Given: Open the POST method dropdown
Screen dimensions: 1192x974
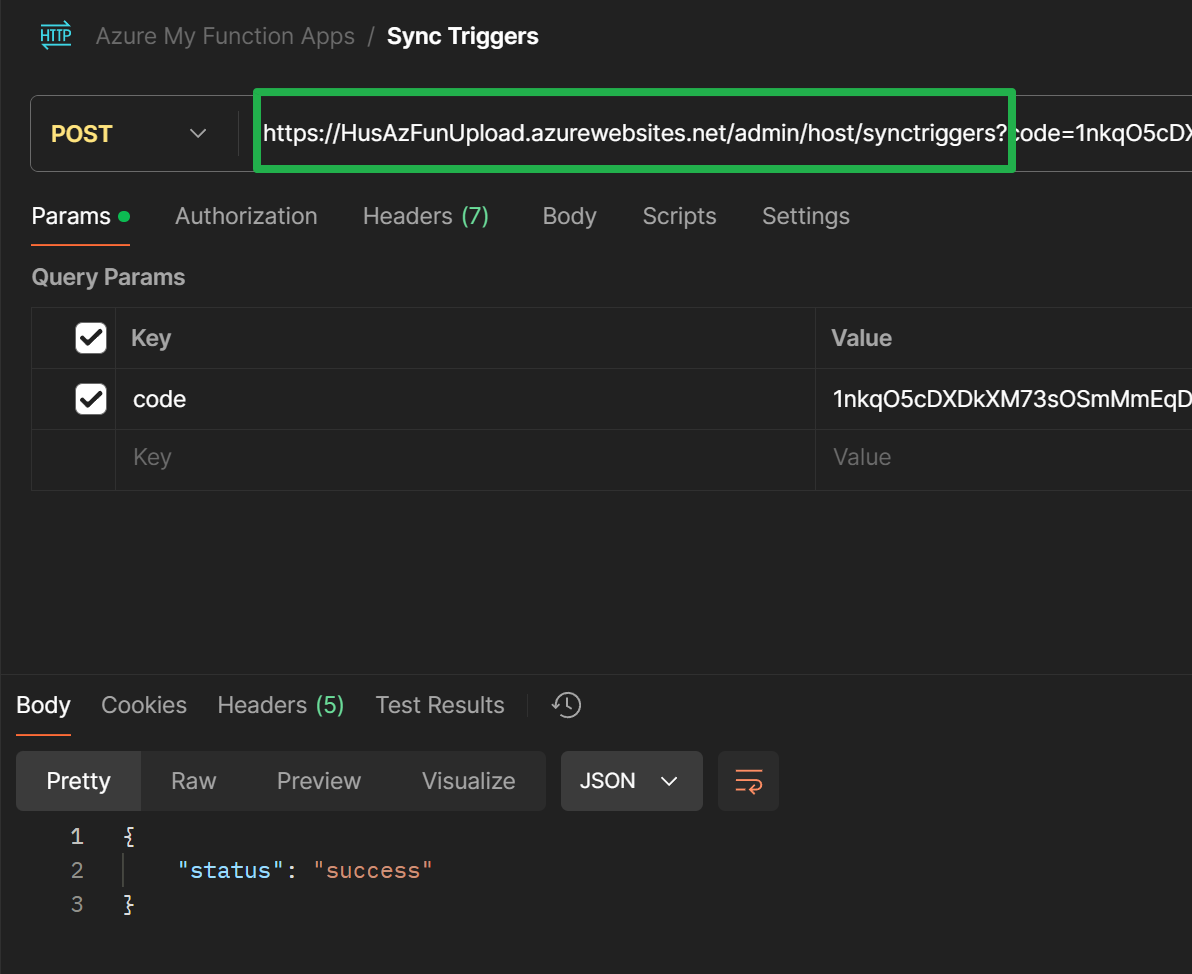Looking at the screenshot, I should [x=129, y=134].
